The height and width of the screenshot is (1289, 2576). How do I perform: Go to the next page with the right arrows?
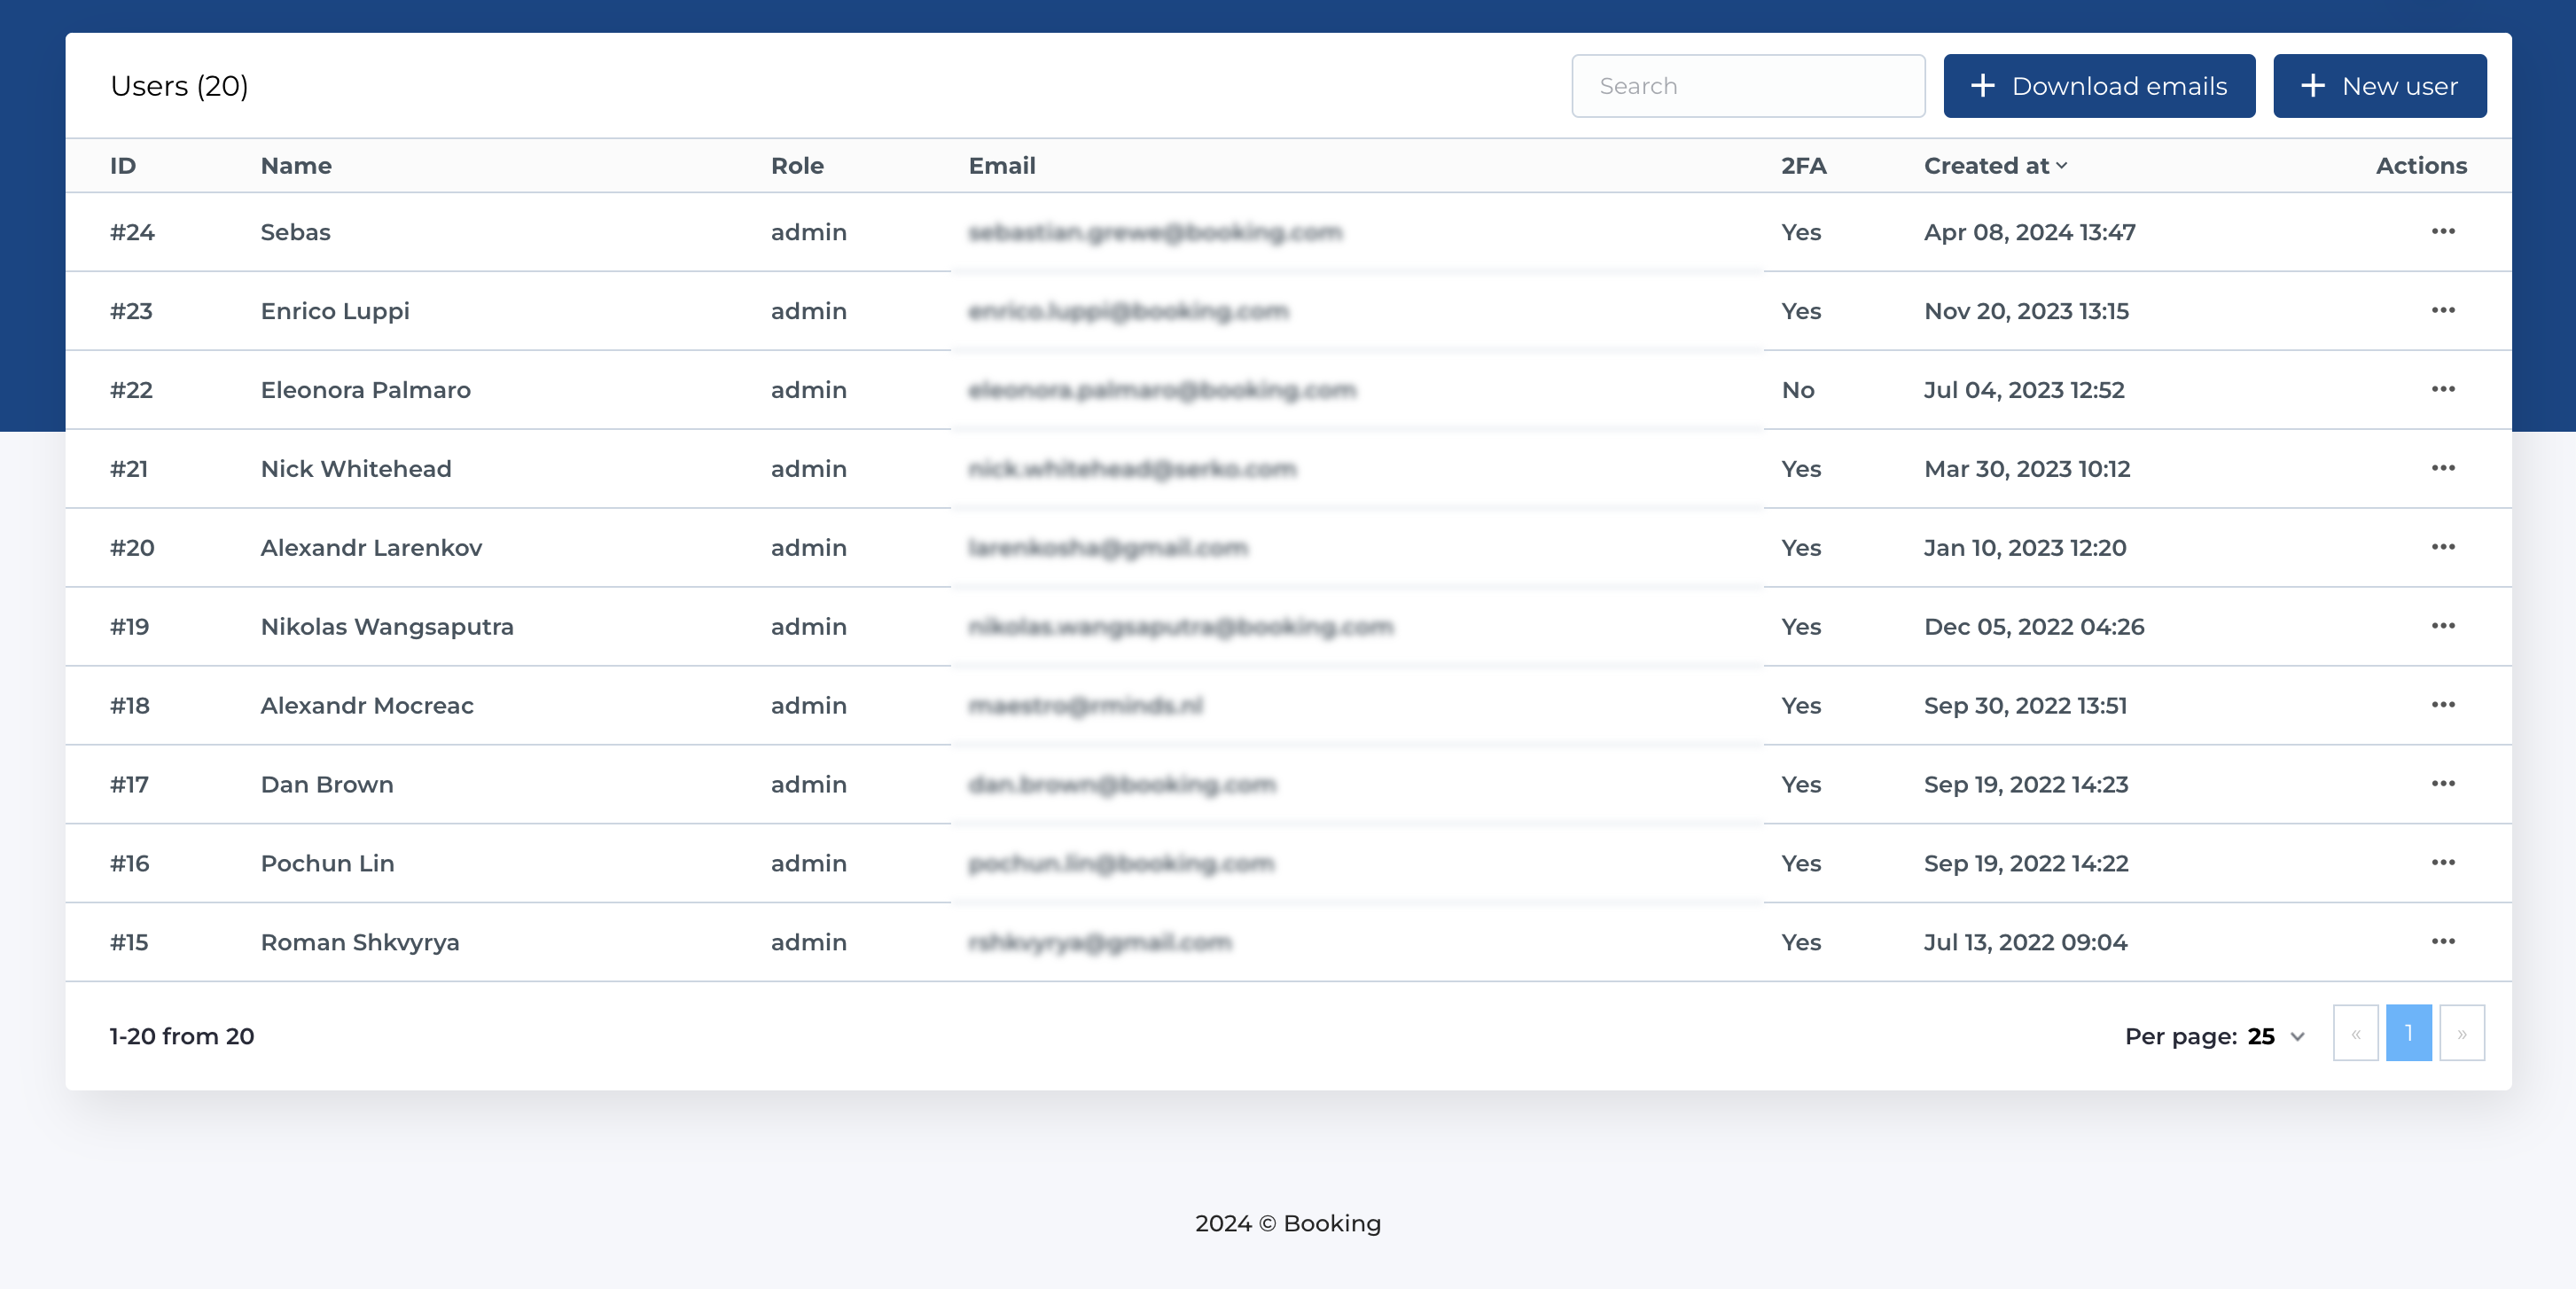(x=2460, y=1033)
